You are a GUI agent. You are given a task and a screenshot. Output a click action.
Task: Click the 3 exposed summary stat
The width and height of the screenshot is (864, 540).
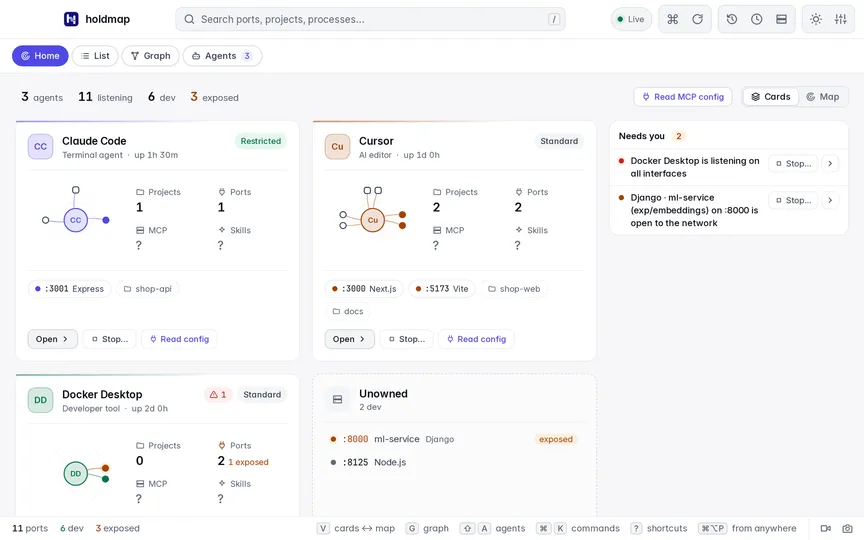214,98
